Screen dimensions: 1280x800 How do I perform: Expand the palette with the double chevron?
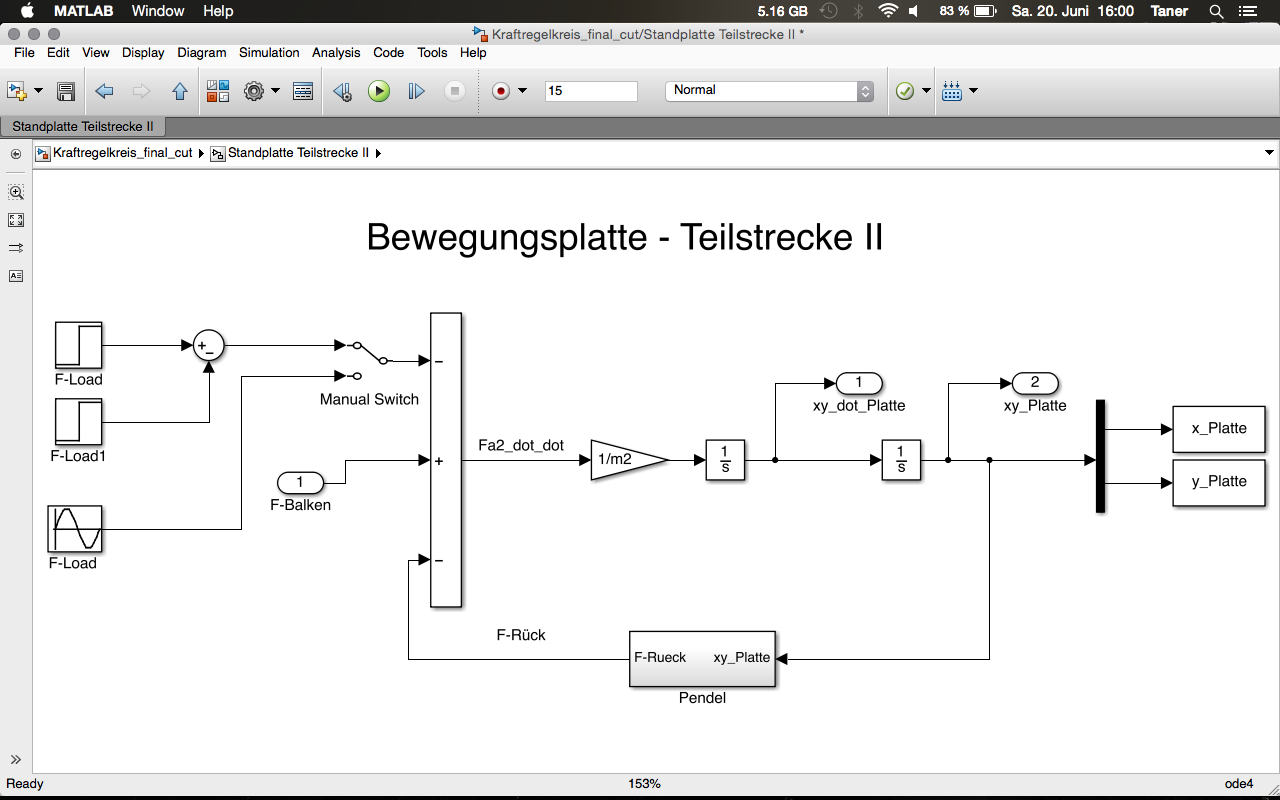pyautogui.click(x=16, y=760)
